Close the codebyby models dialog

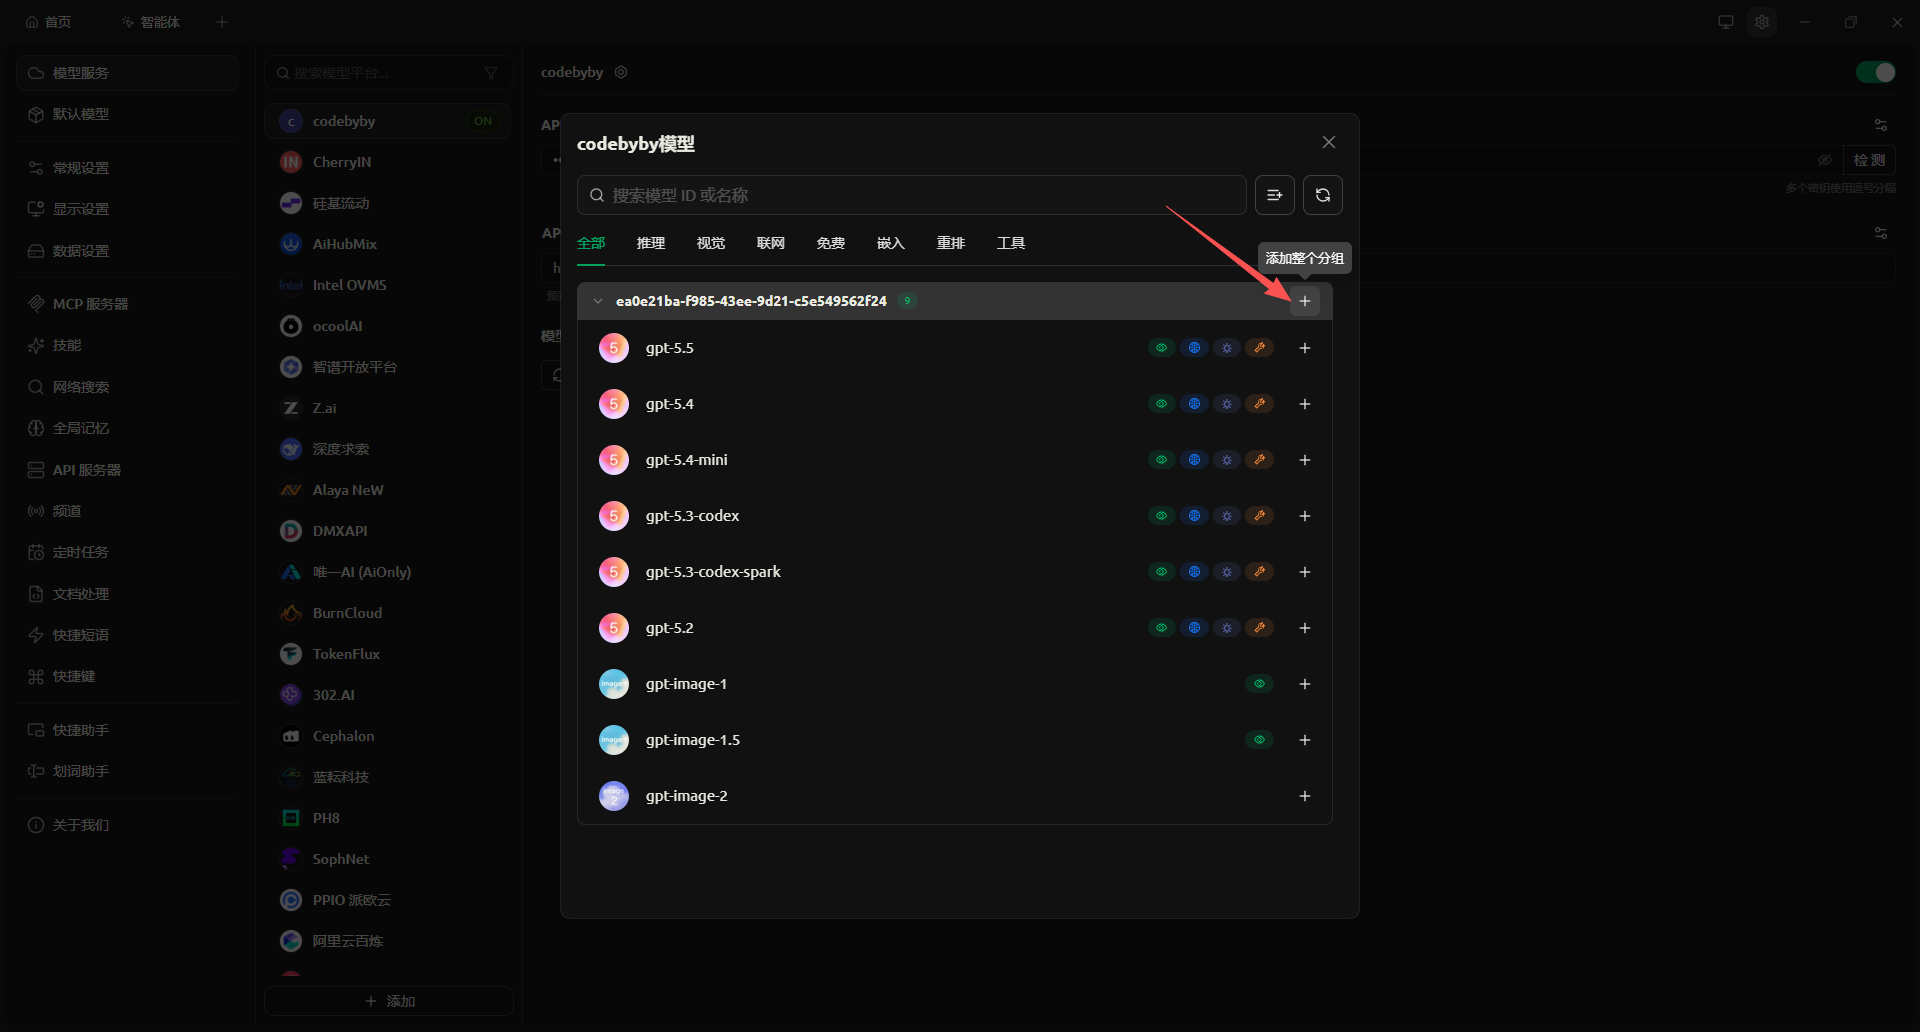coord(1329,142)
